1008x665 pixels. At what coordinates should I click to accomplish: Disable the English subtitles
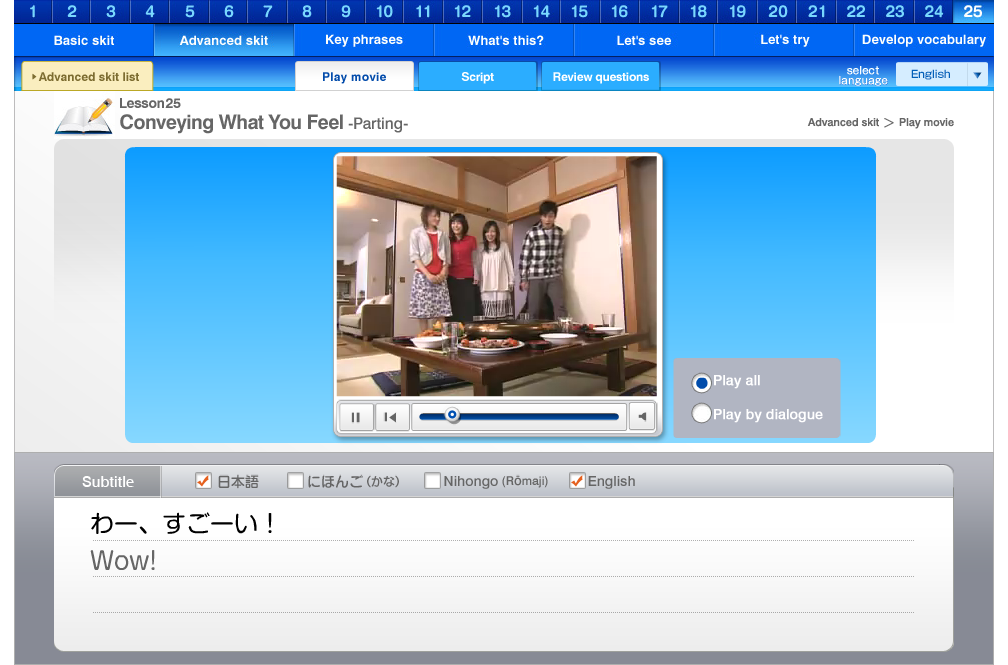[x=577, y=480]
